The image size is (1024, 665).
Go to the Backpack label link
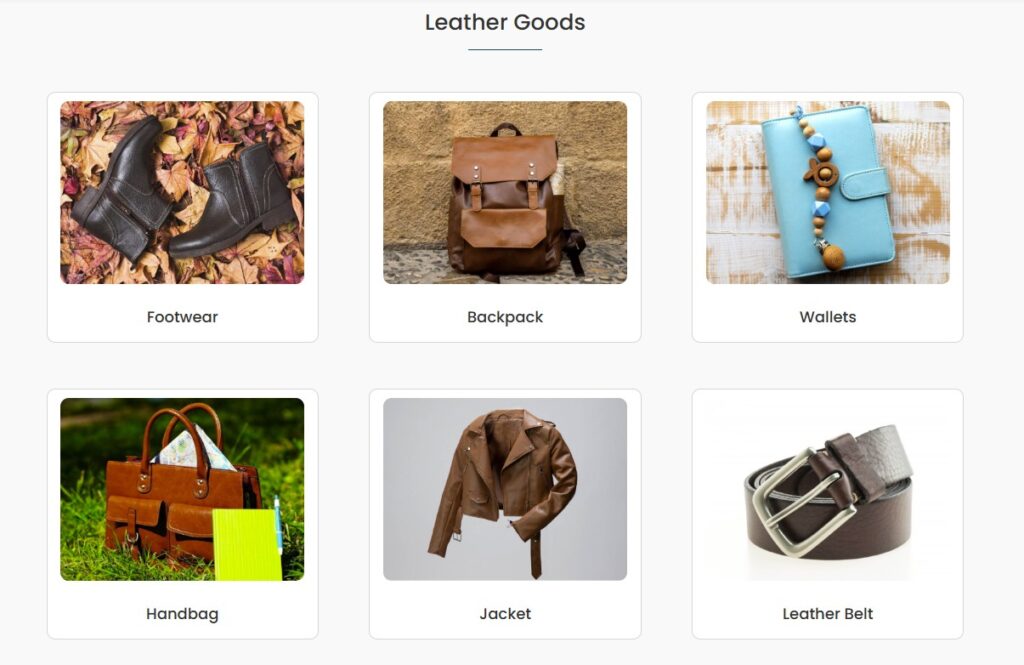pos(505,317)
